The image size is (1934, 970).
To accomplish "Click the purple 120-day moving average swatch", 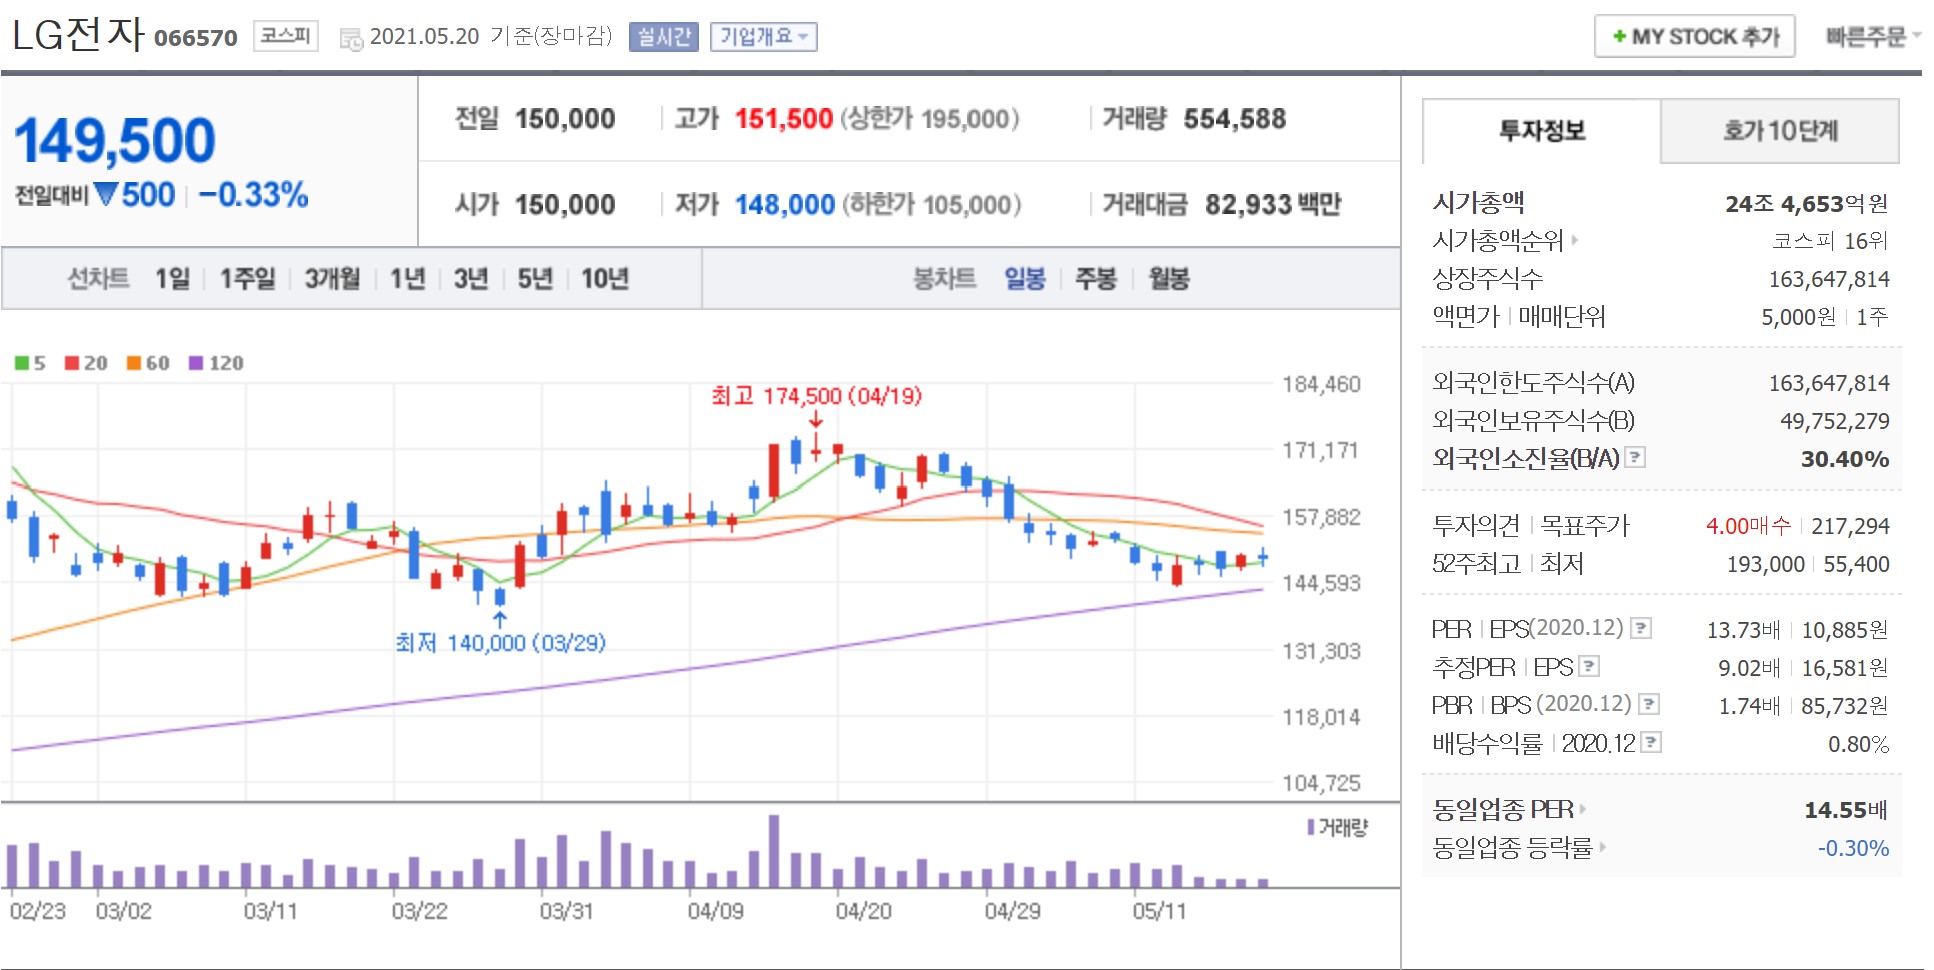I will coord(196,363).
